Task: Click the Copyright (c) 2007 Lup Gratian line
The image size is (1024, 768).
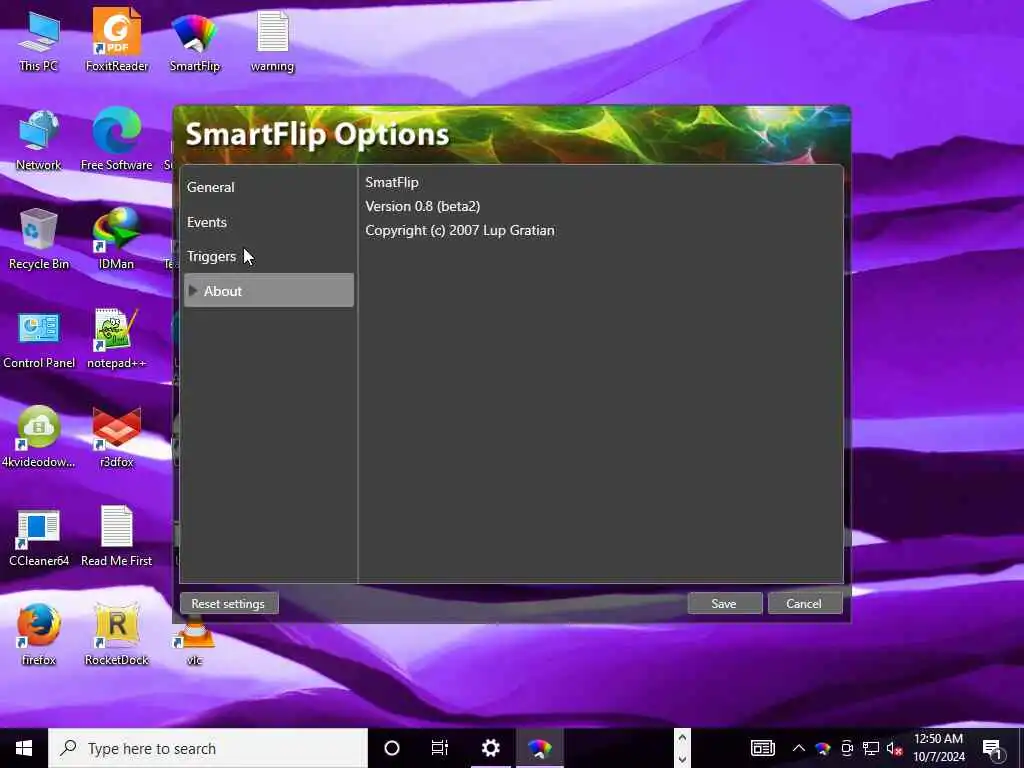Action: (x=460, y=231)
